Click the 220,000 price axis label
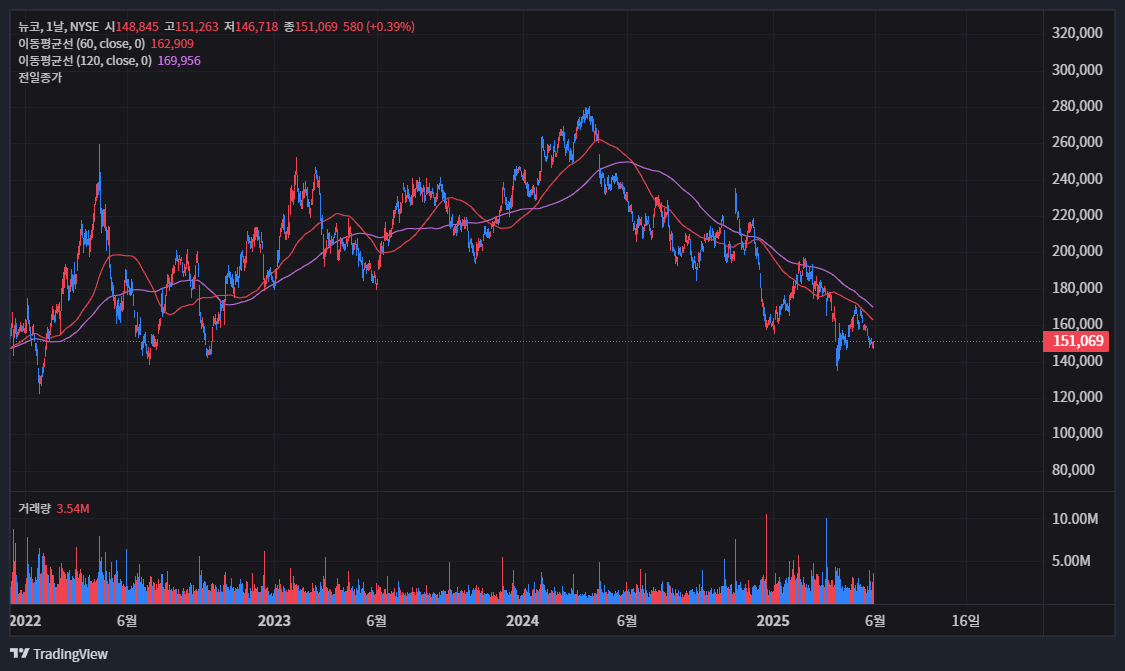Image resolution: width=1125 pixels, height=671 pixels. click(1077, 215)
